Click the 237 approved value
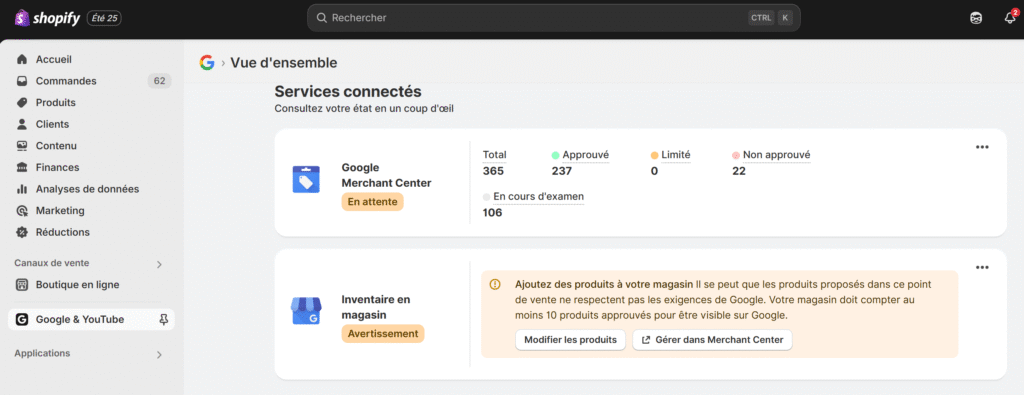1024x395 pixels. tap(561, 171)
